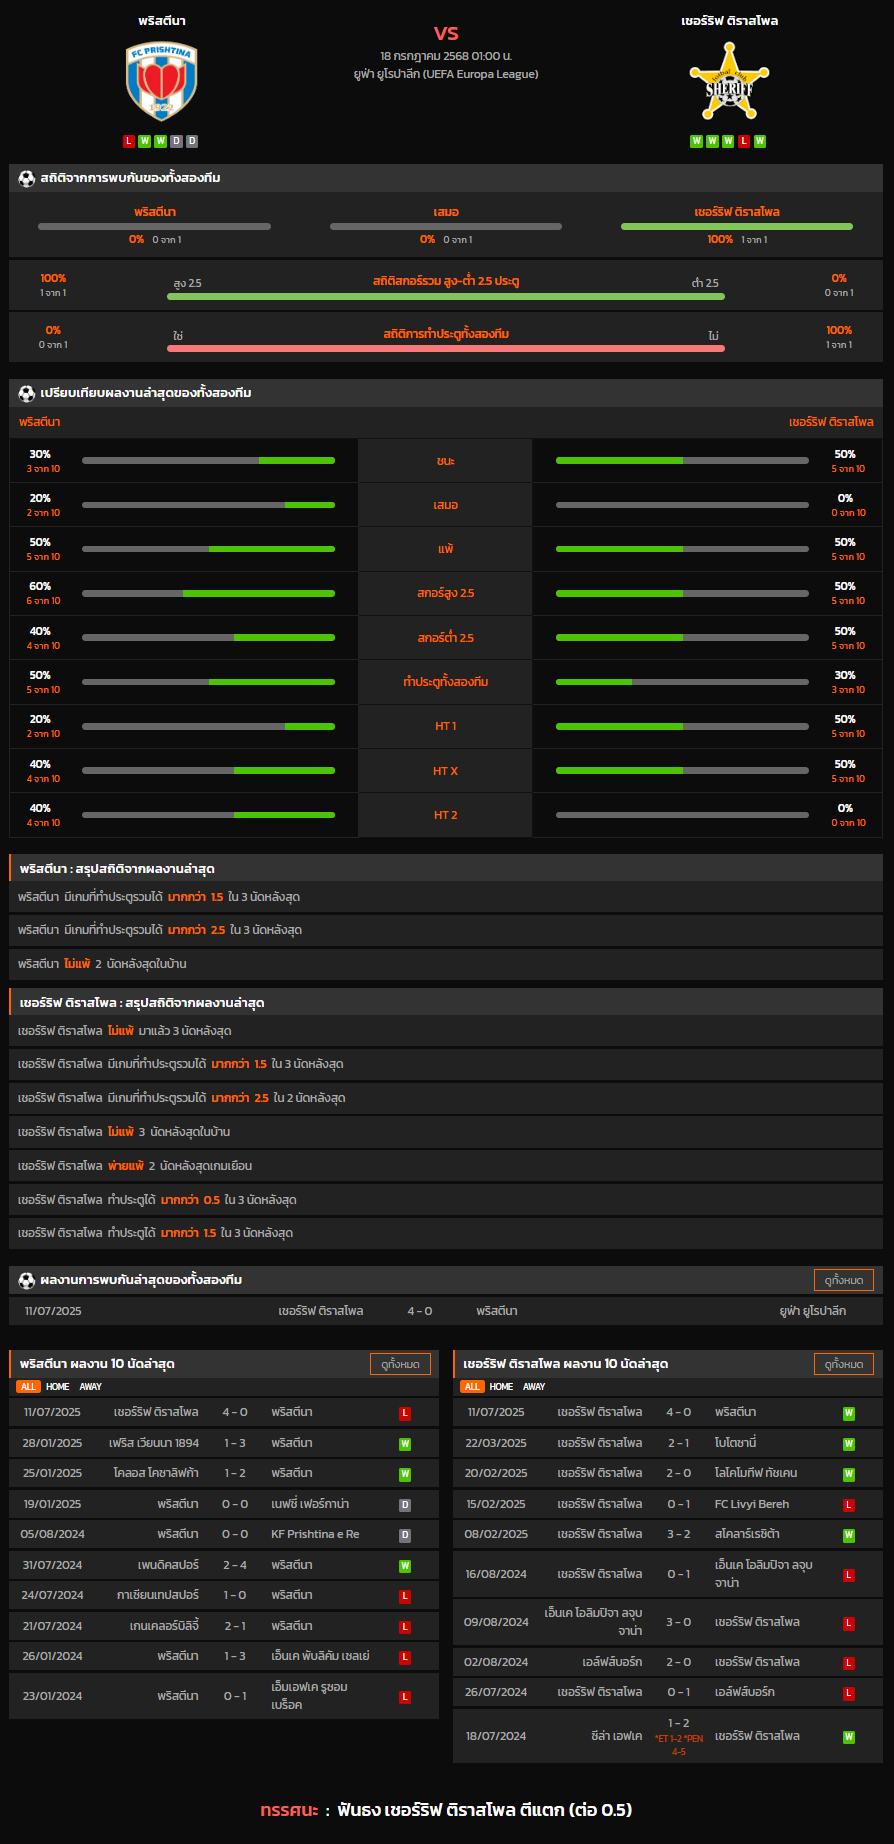Switch to AWAY tab in เชอร์รีฟ ติราสโพล table
This screenshot has width=894, height=1844.
[x=535, y=1387]
